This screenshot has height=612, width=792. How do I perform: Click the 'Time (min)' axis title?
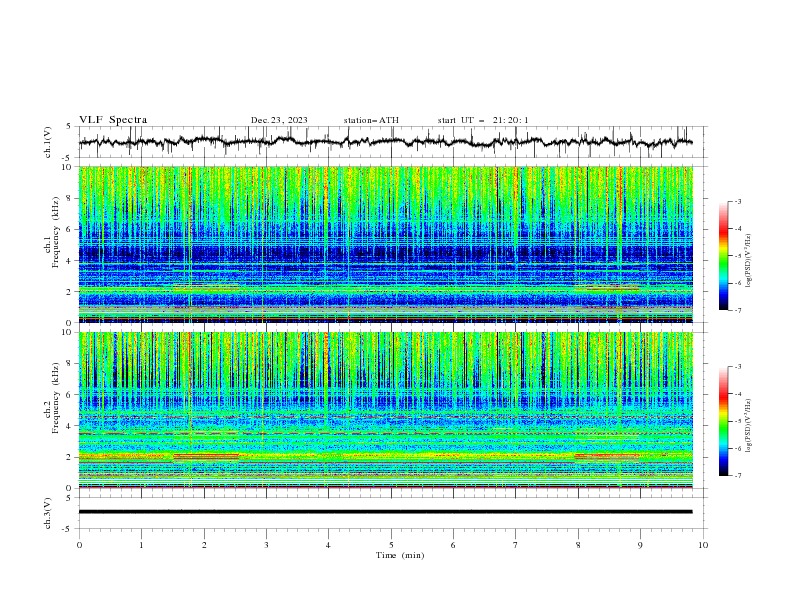coord(400,555)
